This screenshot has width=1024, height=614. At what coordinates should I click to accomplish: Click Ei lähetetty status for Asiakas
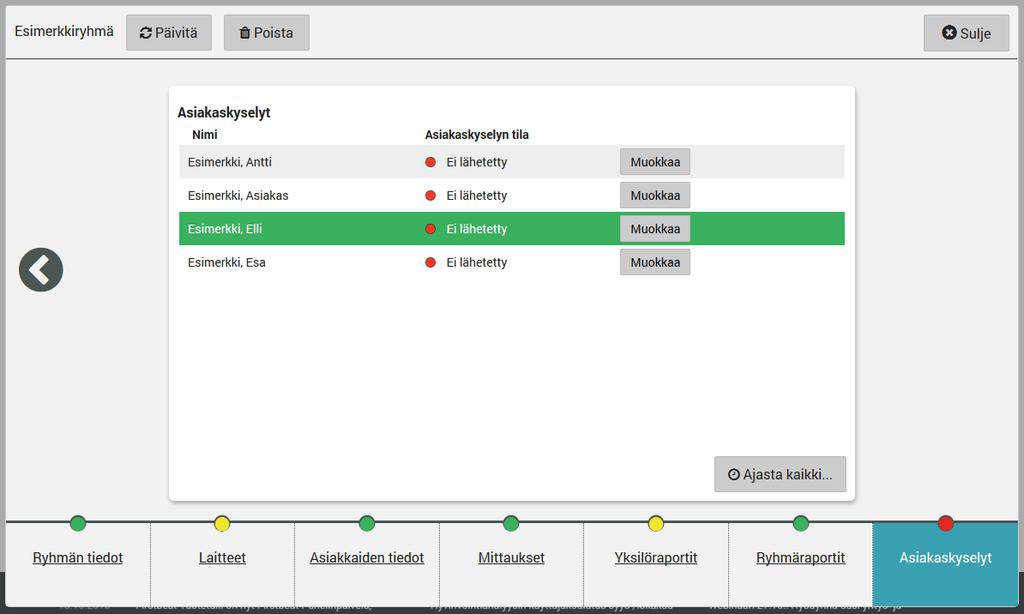pyautogui.click(x=476, y=195)
